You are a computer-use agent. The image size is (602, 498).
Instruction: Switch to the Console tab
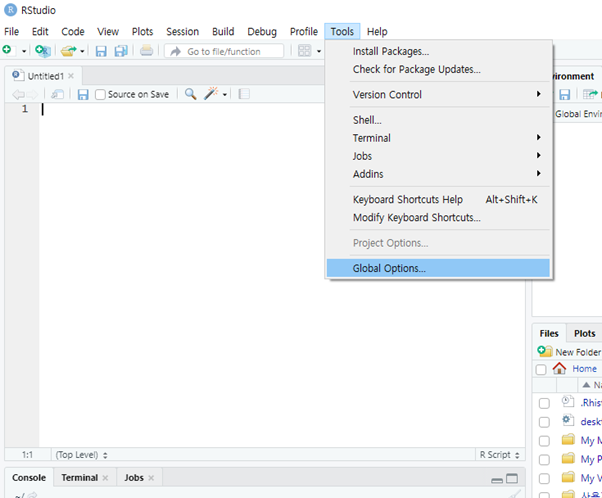coord(29,477)
